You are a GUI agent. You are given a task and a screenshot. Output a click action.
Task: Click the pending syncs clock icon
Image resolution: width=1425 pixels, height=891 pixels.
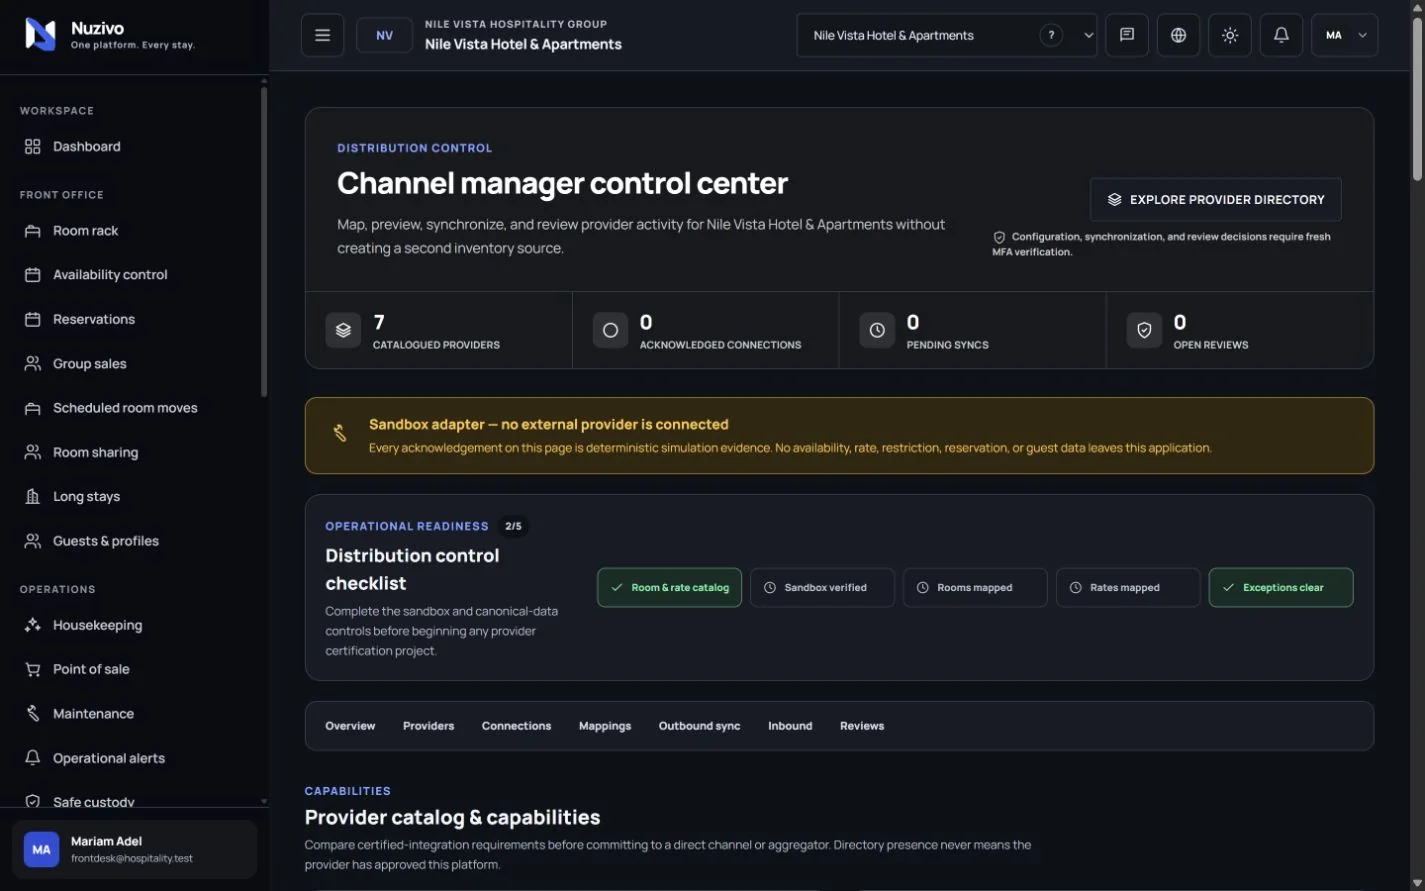pos(877,330)
